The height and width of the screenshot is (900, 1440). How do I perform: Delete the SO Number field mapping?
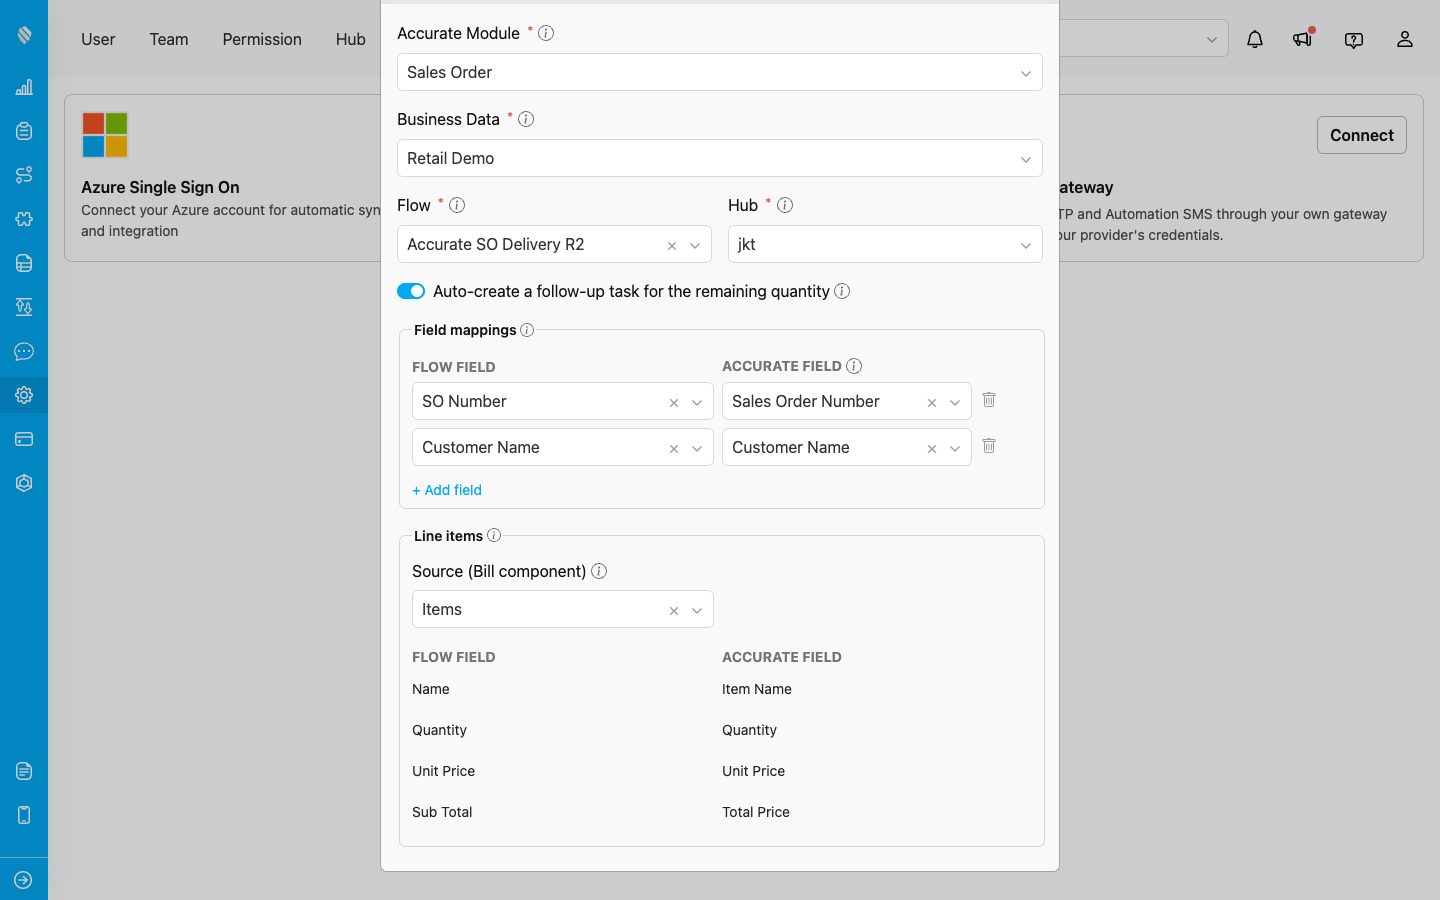click(x=989, y=400)
